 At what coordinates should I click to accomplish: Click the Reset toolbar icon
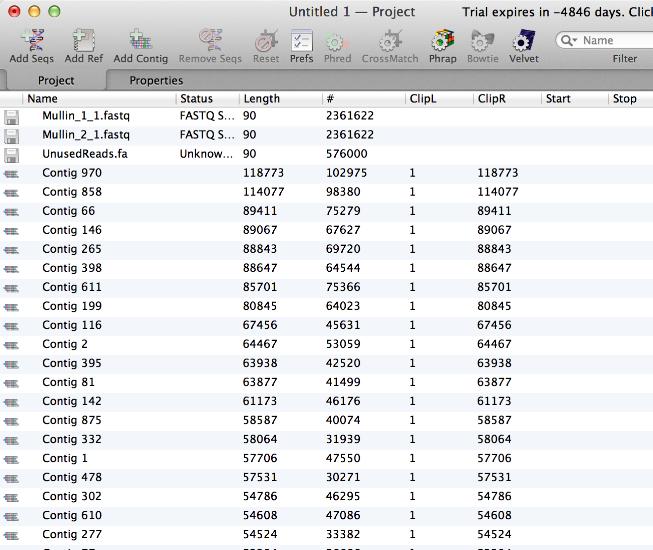point(266,40)
